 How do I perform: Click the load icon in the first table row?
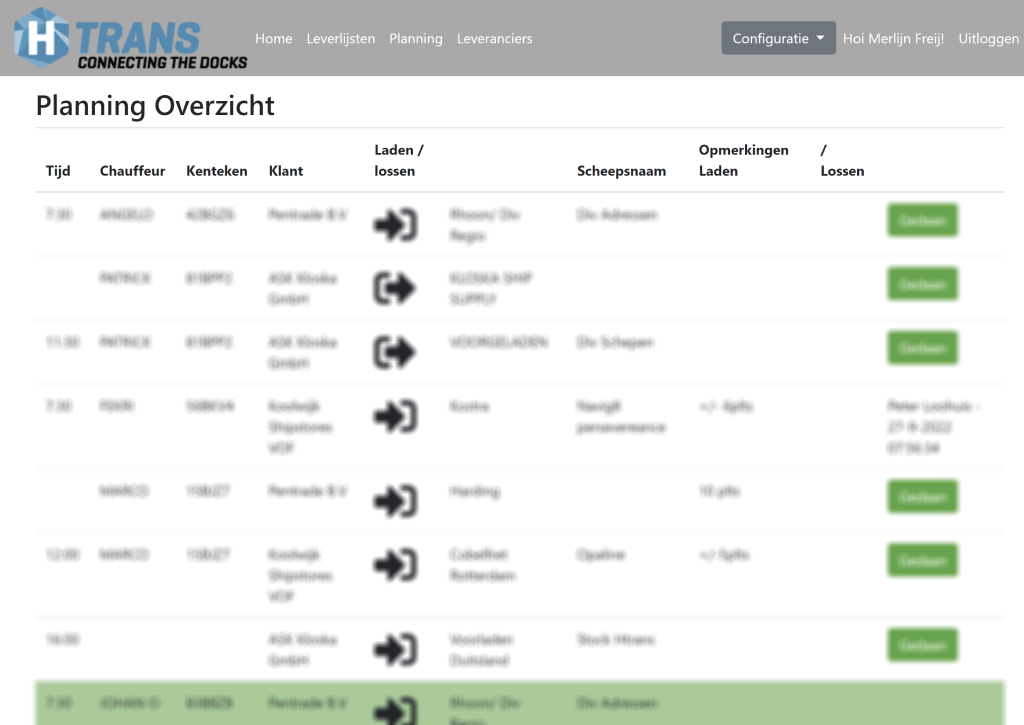click(395, 225)
